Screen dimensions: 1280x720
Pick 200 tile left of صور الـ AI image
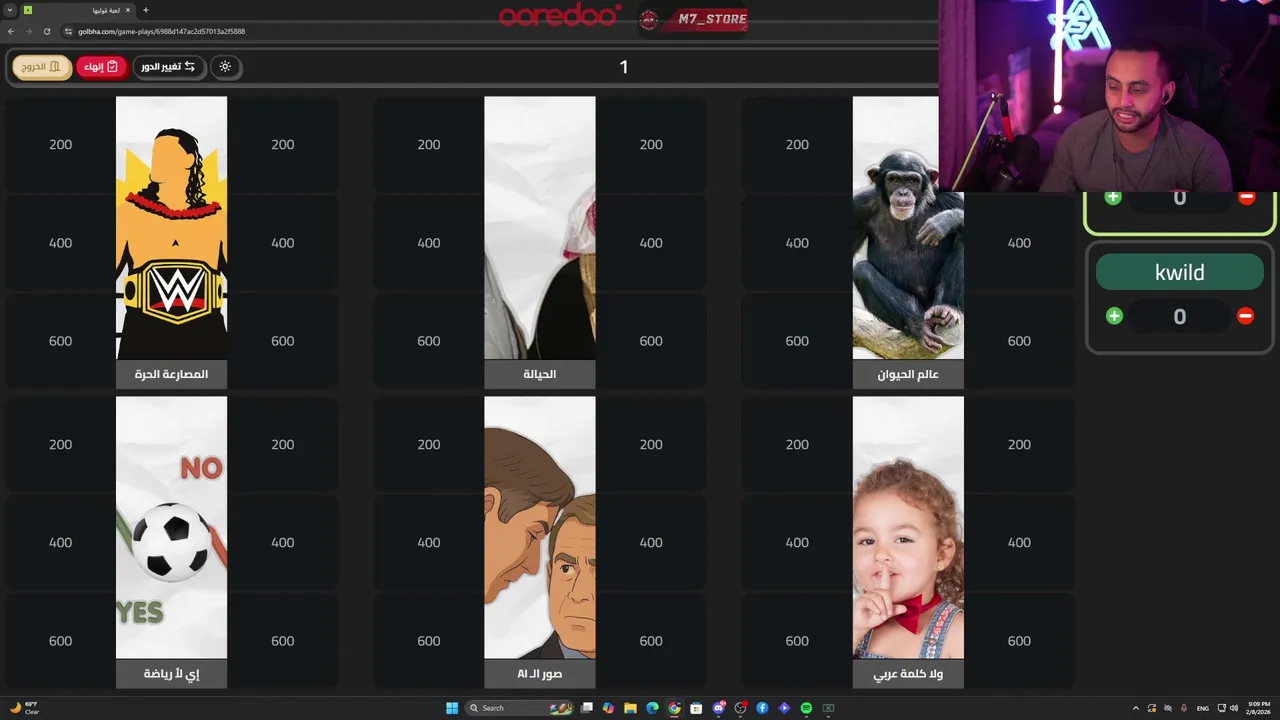(x=429, y=444)
